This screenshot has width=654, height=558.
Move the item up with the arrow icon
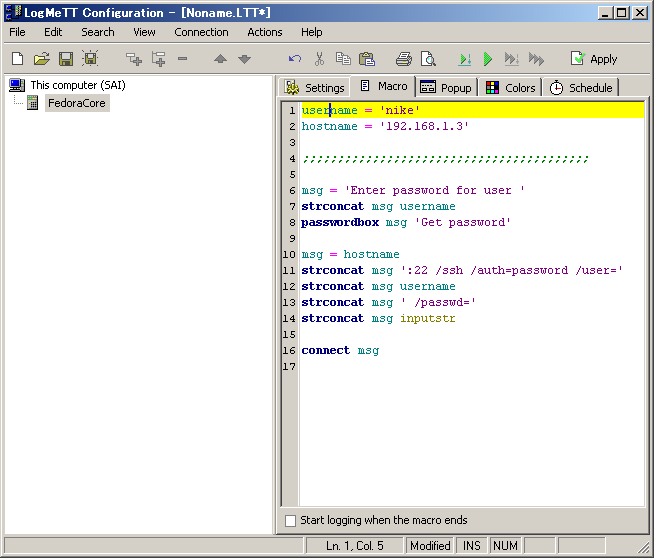(220, 59)
